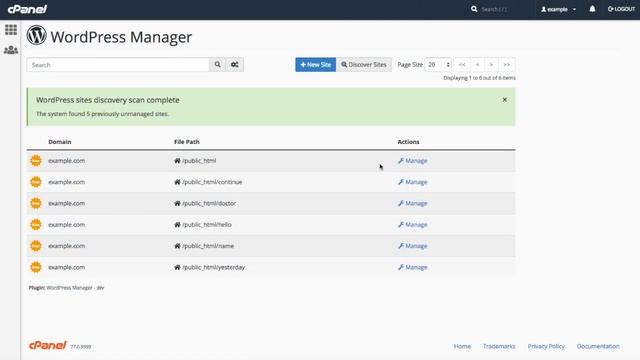
Task: Open the Trademarks footer link
Action: [x=499, y=346]
